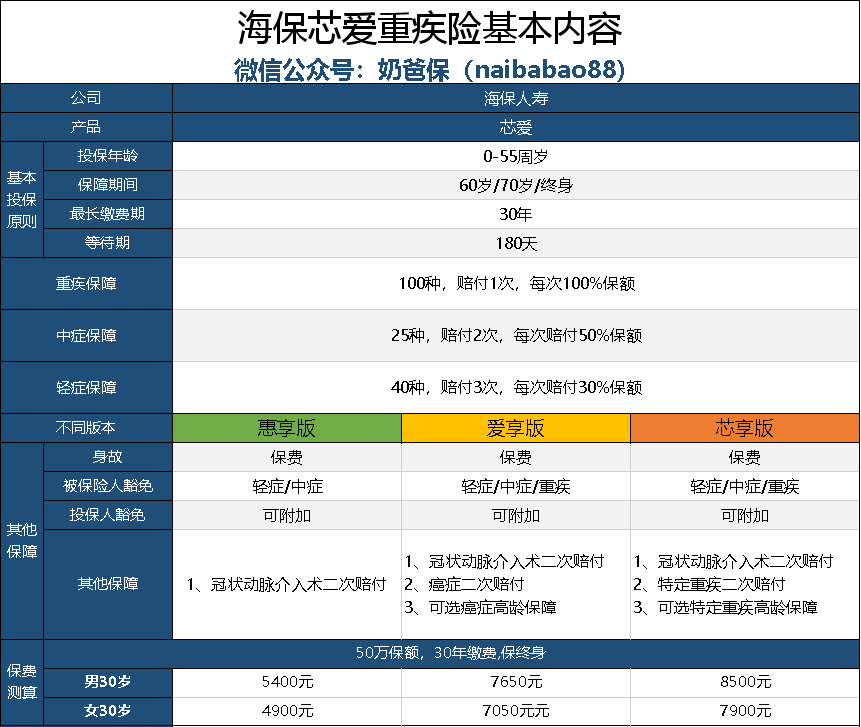Click the 基本投保原则 group label
This screenshot has height=727, width=861.
point(22,199)
